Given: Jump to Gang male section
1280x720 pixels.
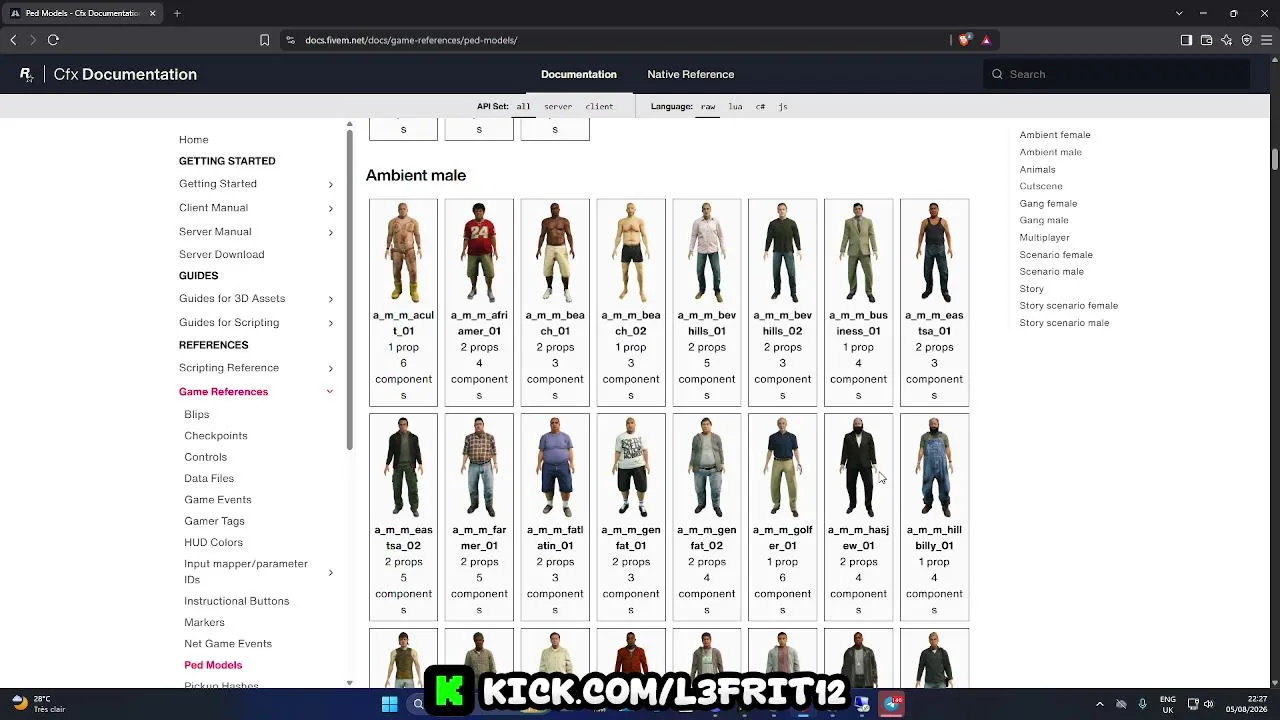Looking at the screenshot, I should coord(1044,220).
